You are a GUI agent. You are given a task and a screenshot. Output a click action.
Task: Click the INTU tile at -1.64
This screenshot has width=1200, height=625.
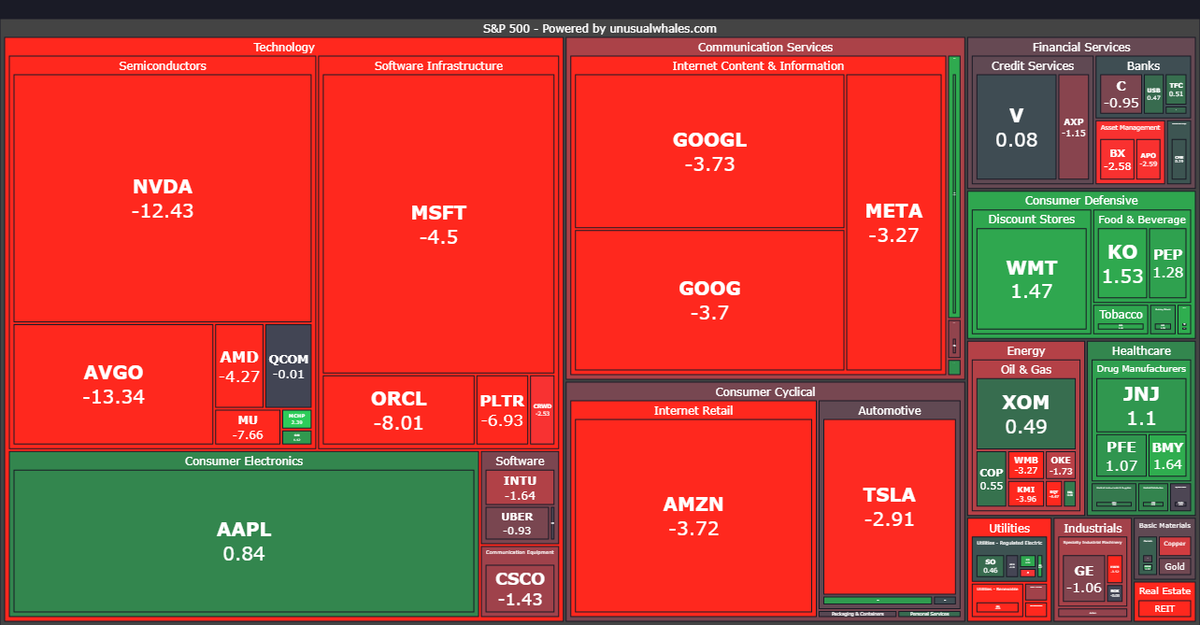tap(519, 487)
